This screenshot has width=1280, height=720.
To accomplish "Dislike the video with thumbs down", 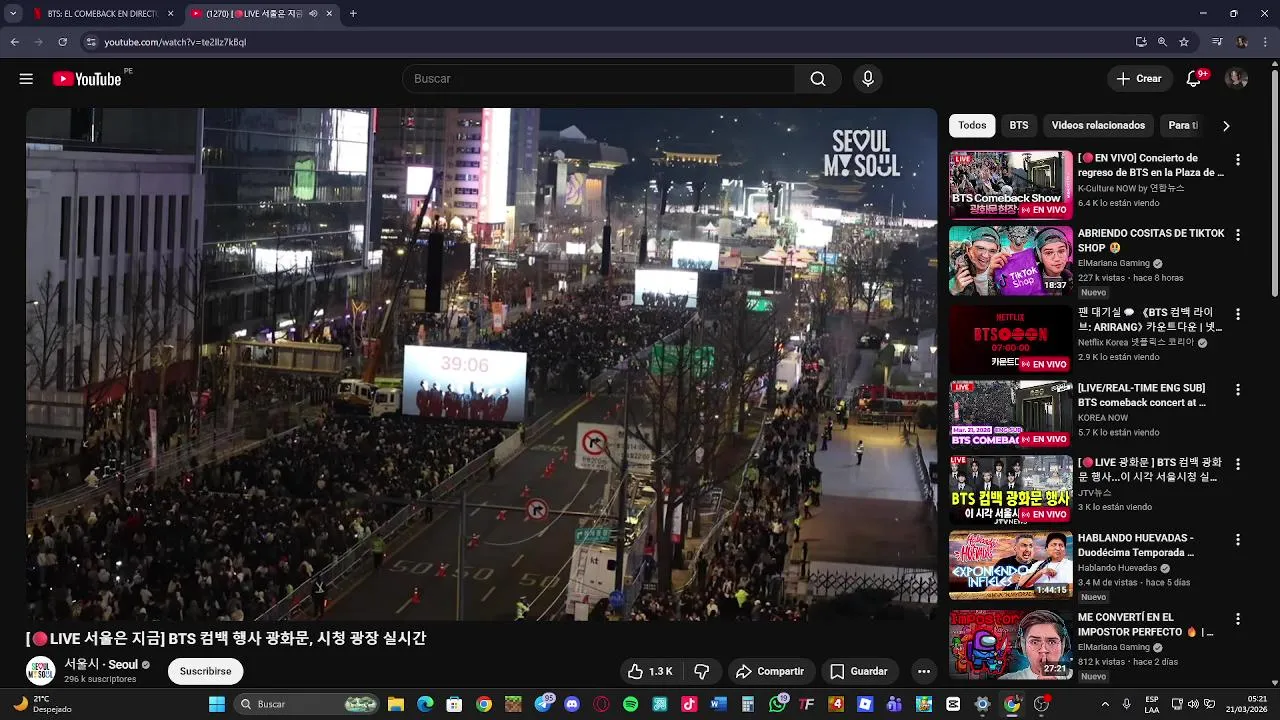I will 702,671.
